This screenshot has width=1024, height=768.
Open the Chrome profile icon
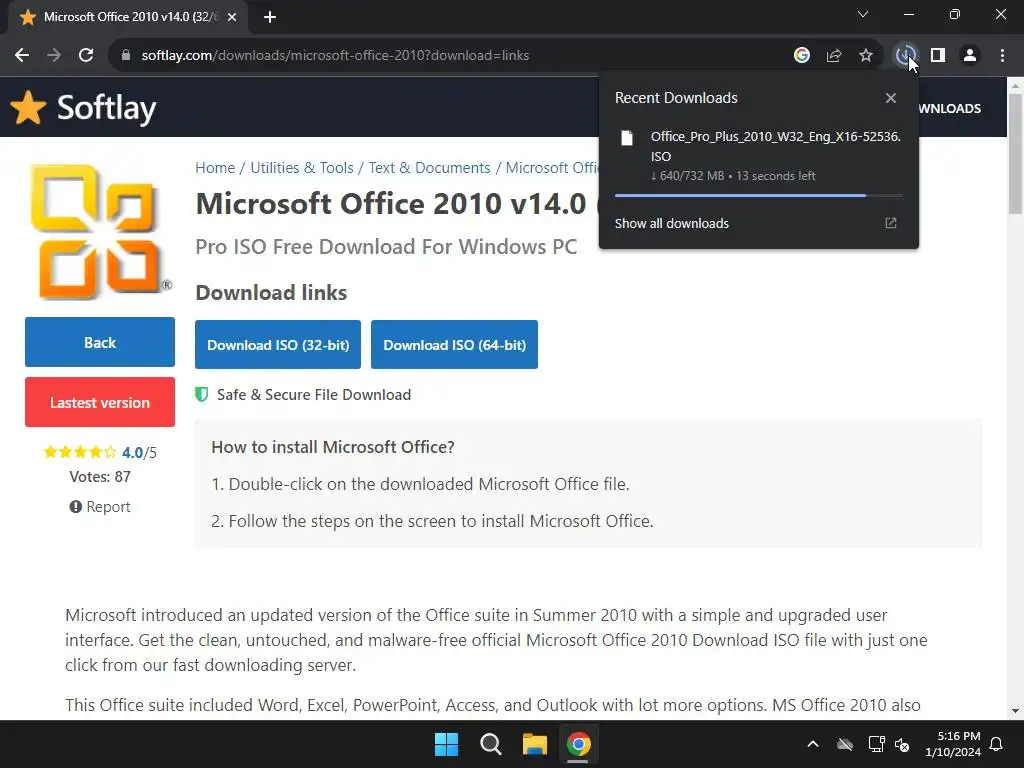click(x=970, y=56)
